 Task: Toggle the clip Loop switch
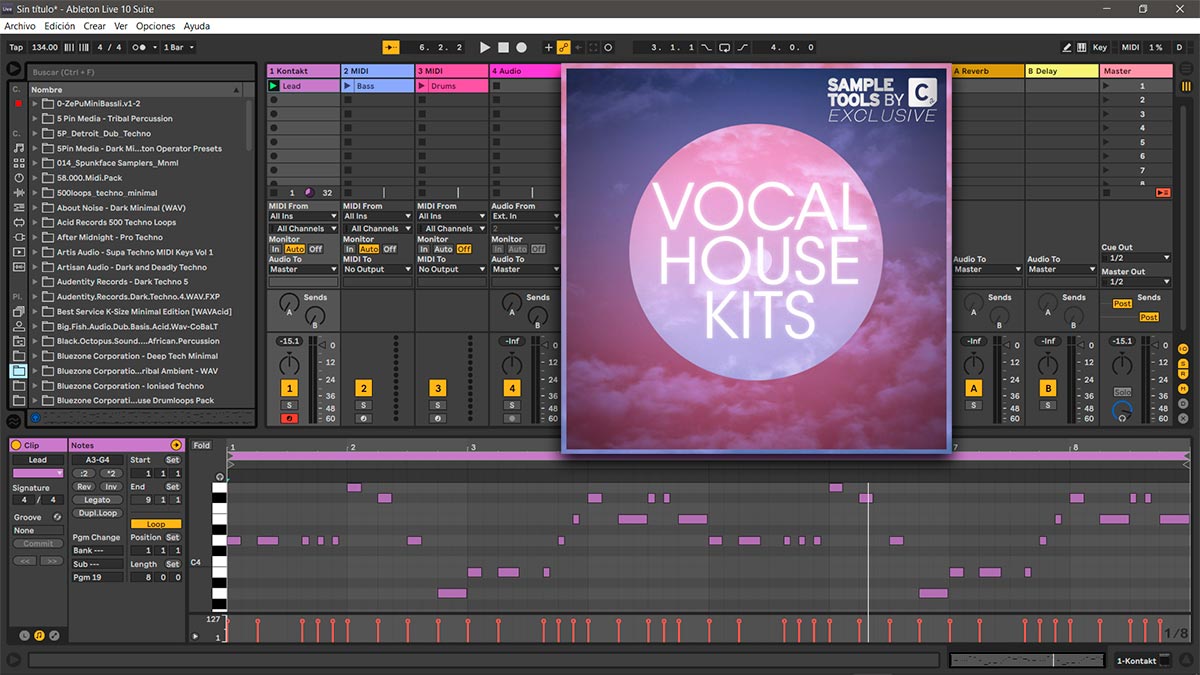(156, 524)
